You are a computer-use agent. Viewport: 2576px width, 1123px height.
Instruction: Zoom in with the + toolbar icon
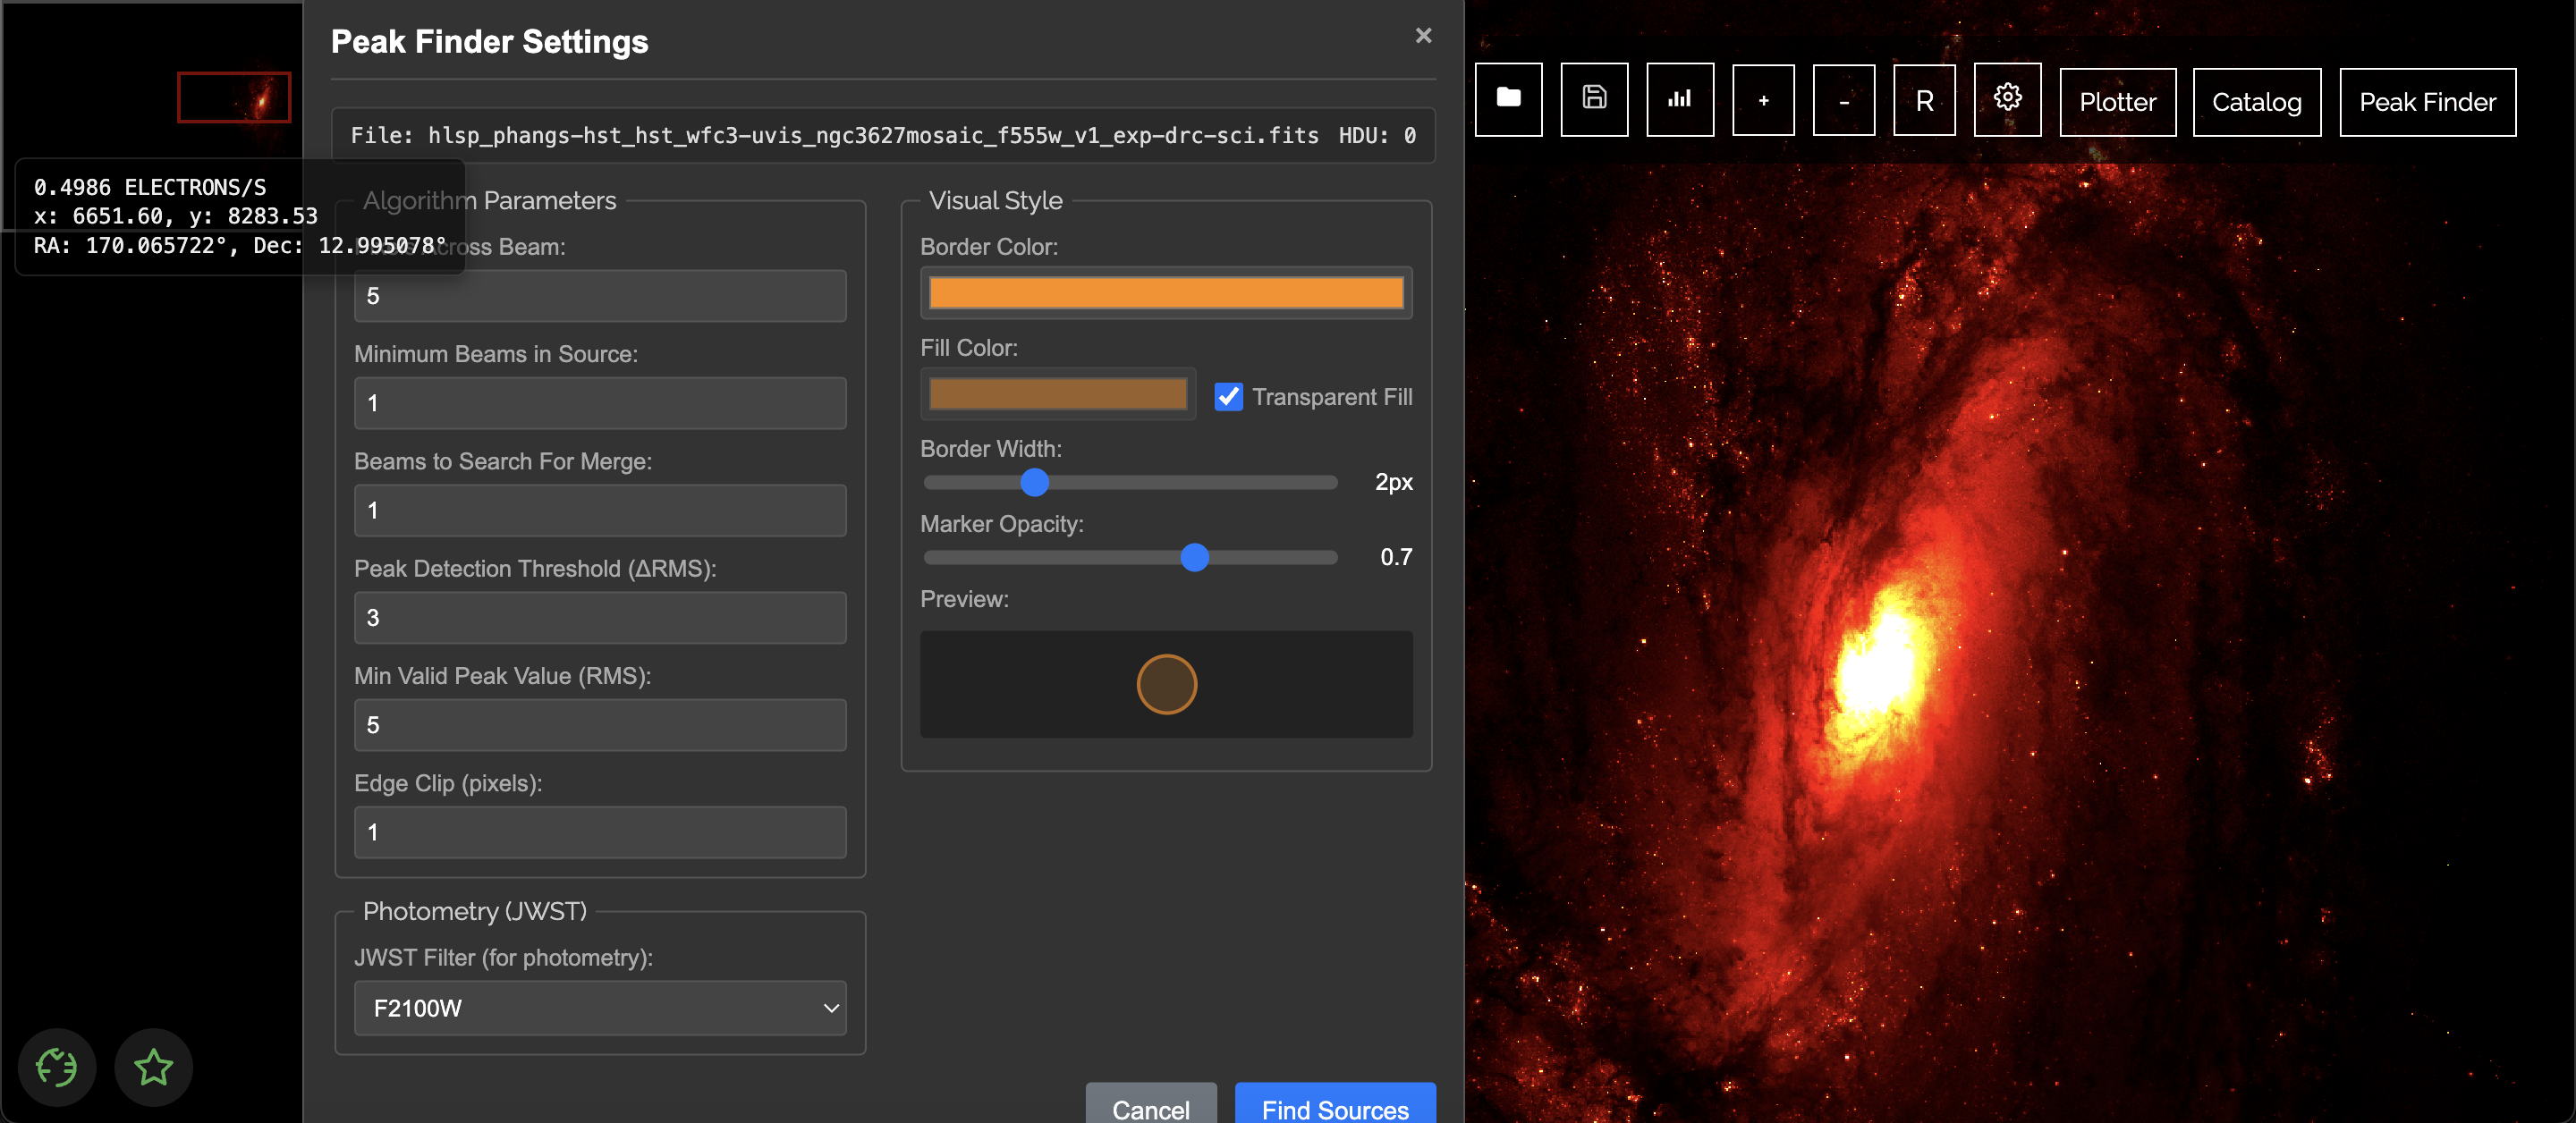point(1763,100)
